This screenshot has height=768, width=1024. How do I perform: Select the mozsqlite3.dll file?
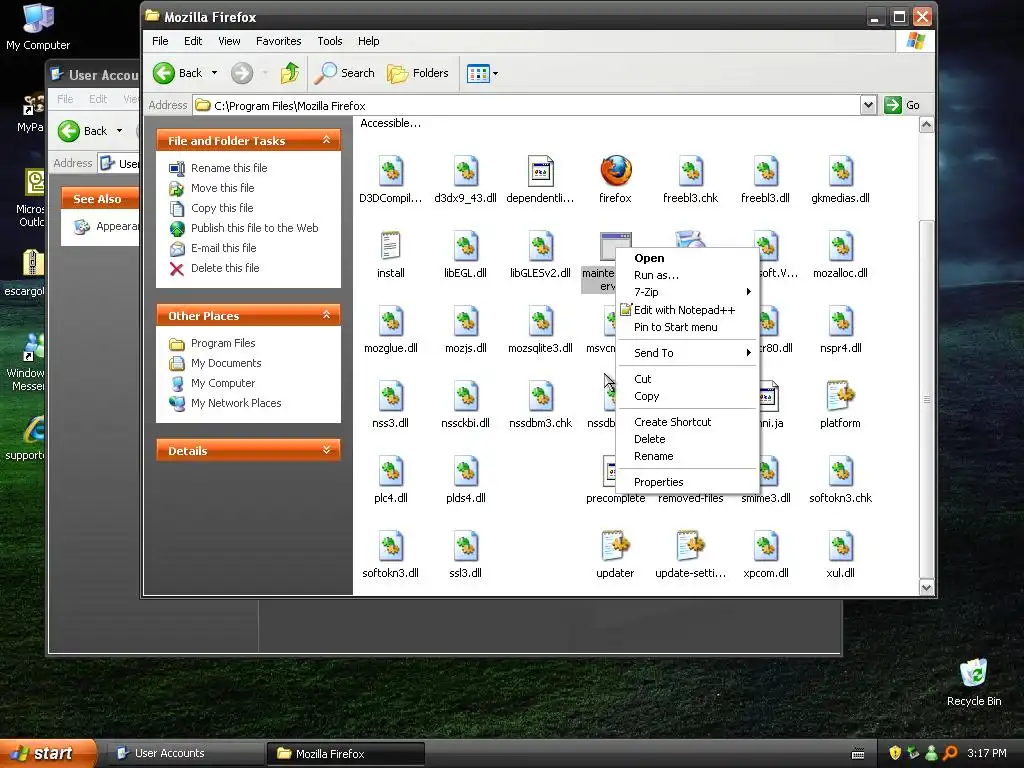pos(541,329)
